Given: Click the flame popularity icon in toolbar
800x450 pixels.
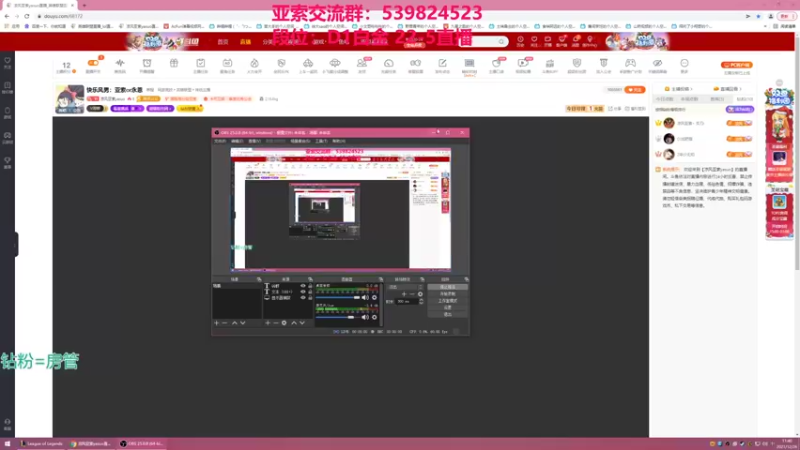Looking at the screenshot, I should pyautogui.click(x=254, y=63).
